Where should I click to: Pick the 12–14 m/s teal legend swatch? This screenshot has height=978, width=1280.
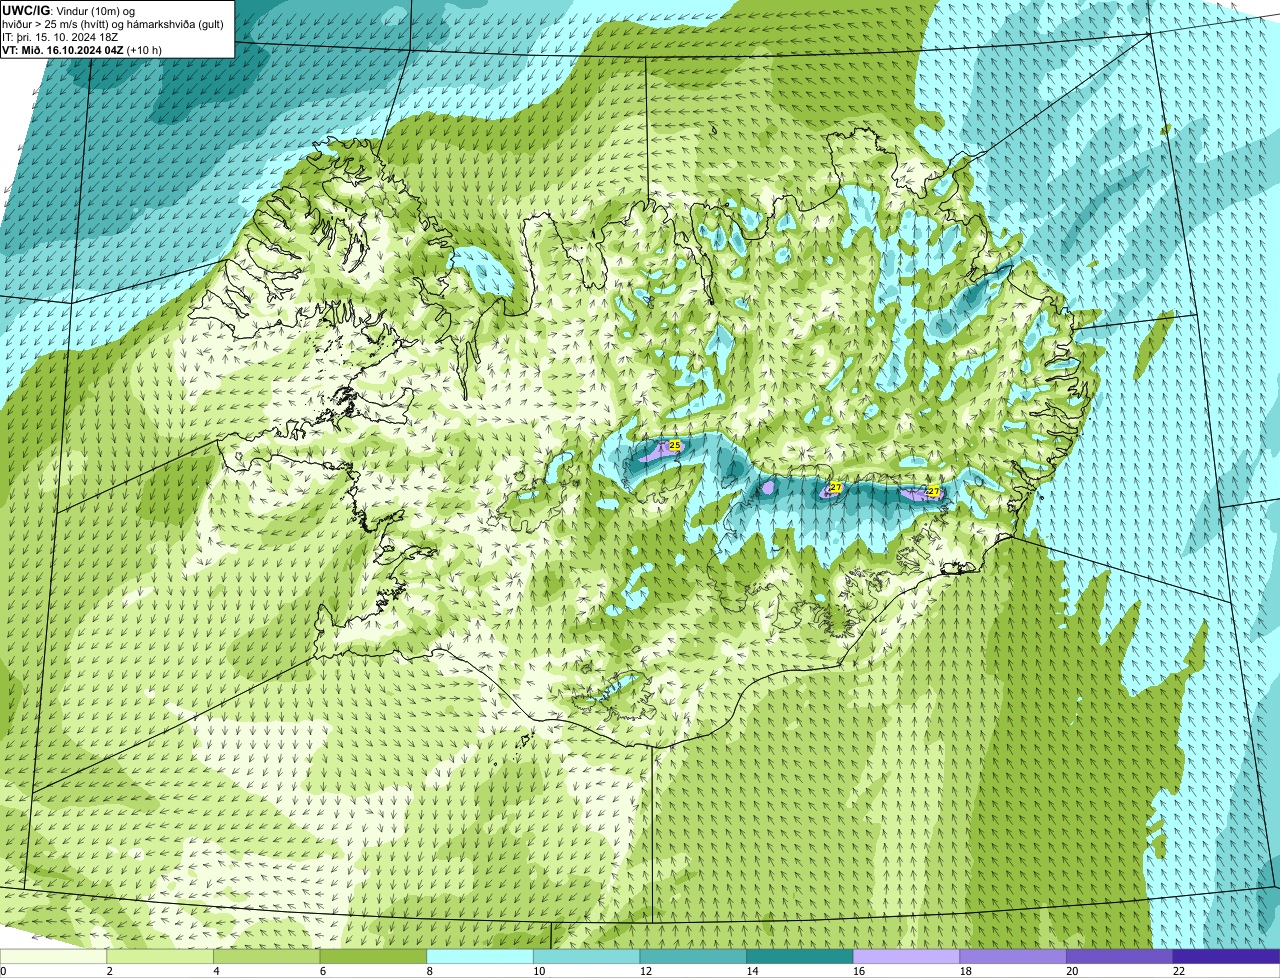693,956
